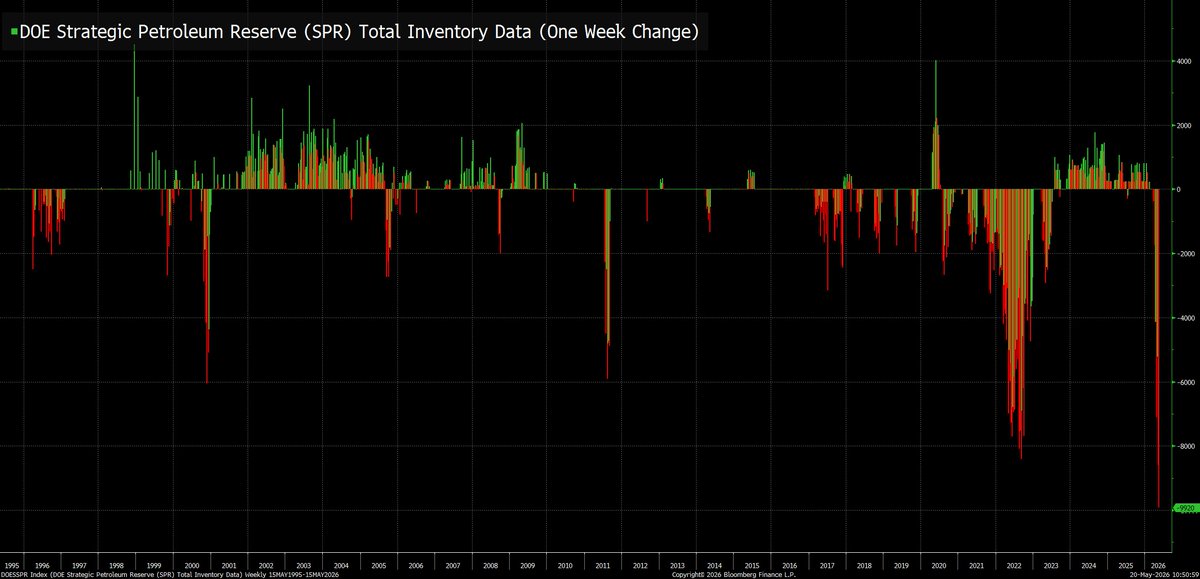Screen dimensions: 1200x579
Task: Click the 1995 year label on x-axis
Action: 13,565
